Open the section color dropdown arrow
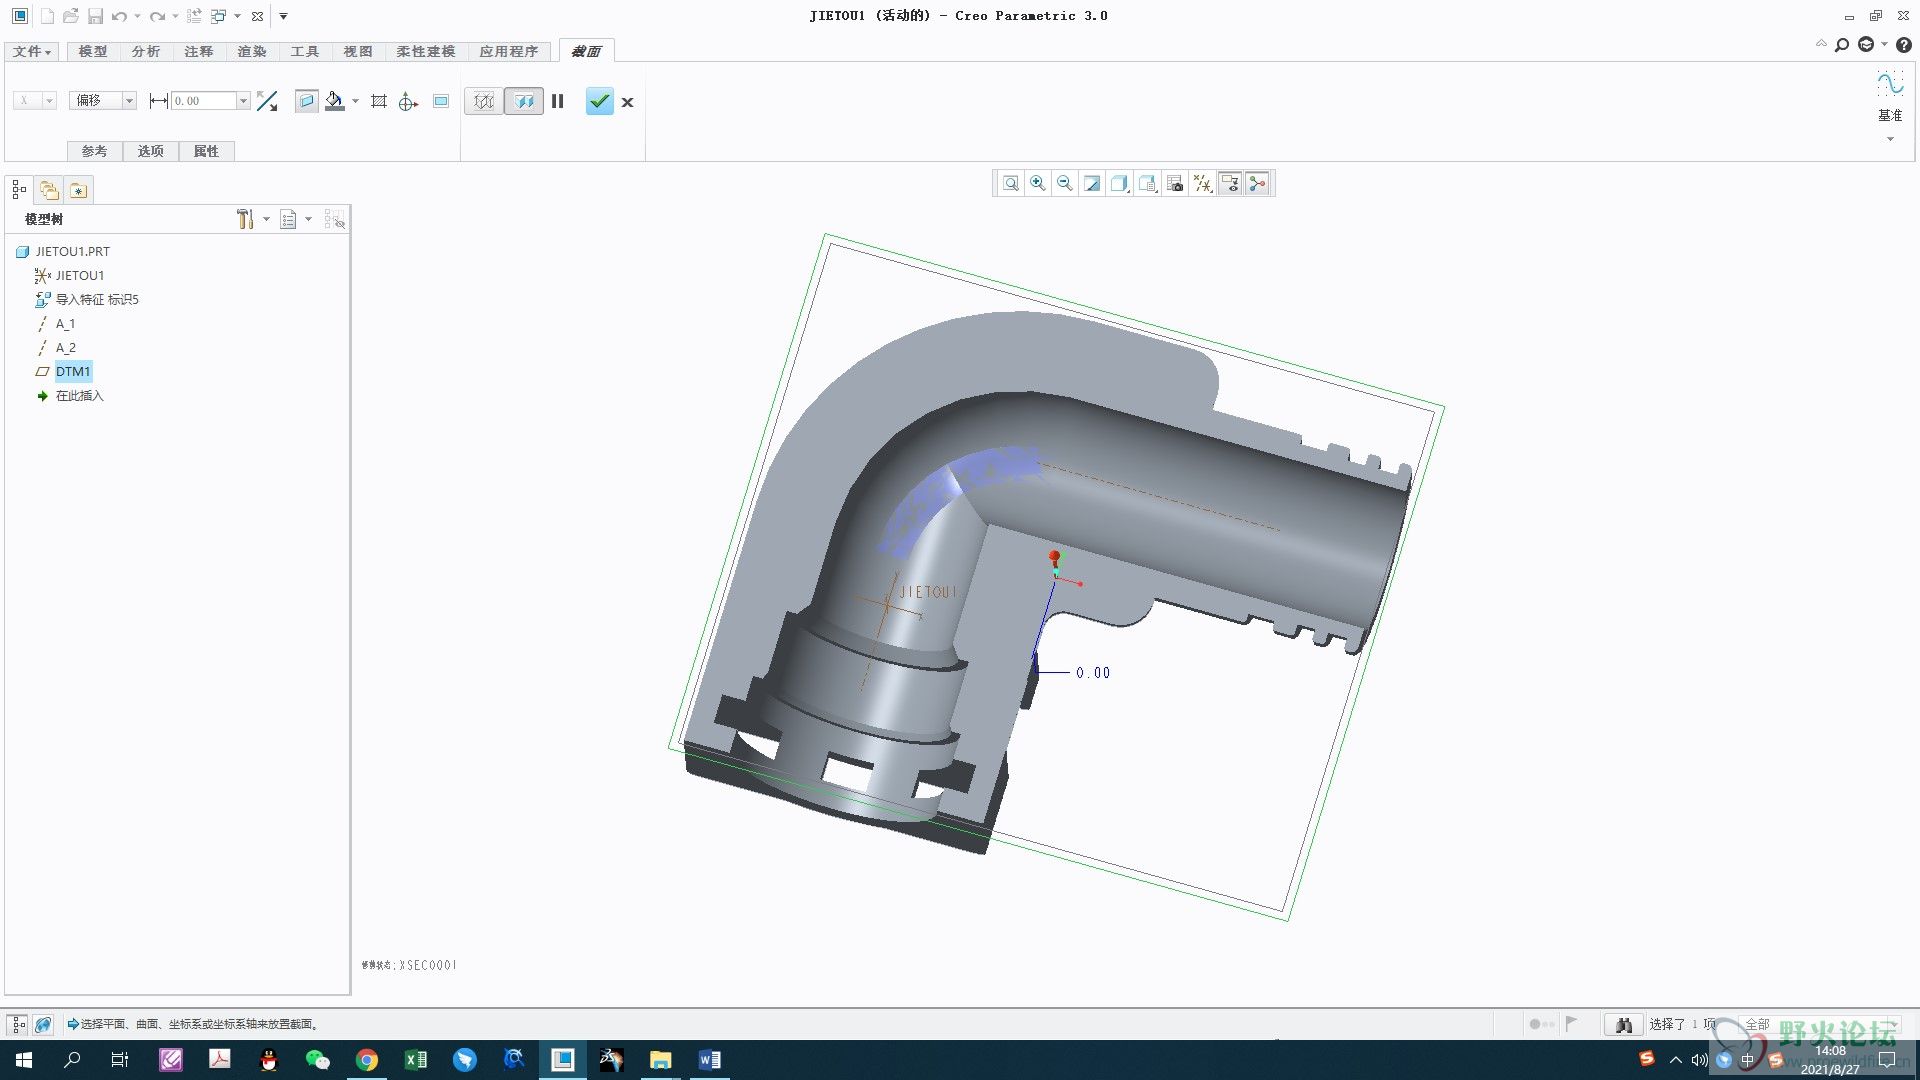The height and width of the screenshot is (1080, 1920). click(355, 101)
